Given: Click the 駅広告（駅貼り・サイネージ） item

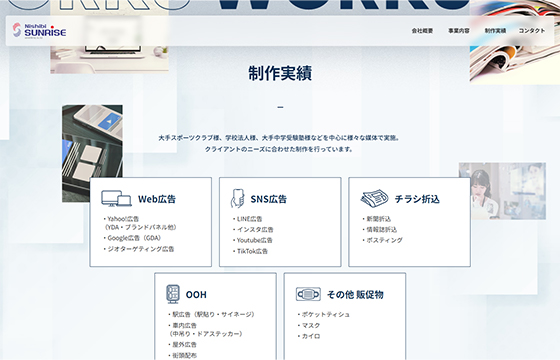Looking at the screenshot, I should tap(211, 315).
